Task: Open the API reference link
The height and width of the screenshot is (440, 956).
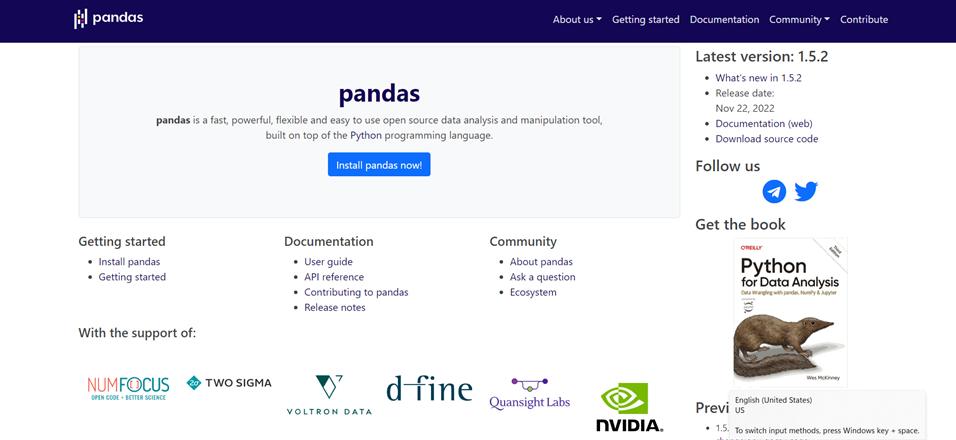Action: coord(334,277)
